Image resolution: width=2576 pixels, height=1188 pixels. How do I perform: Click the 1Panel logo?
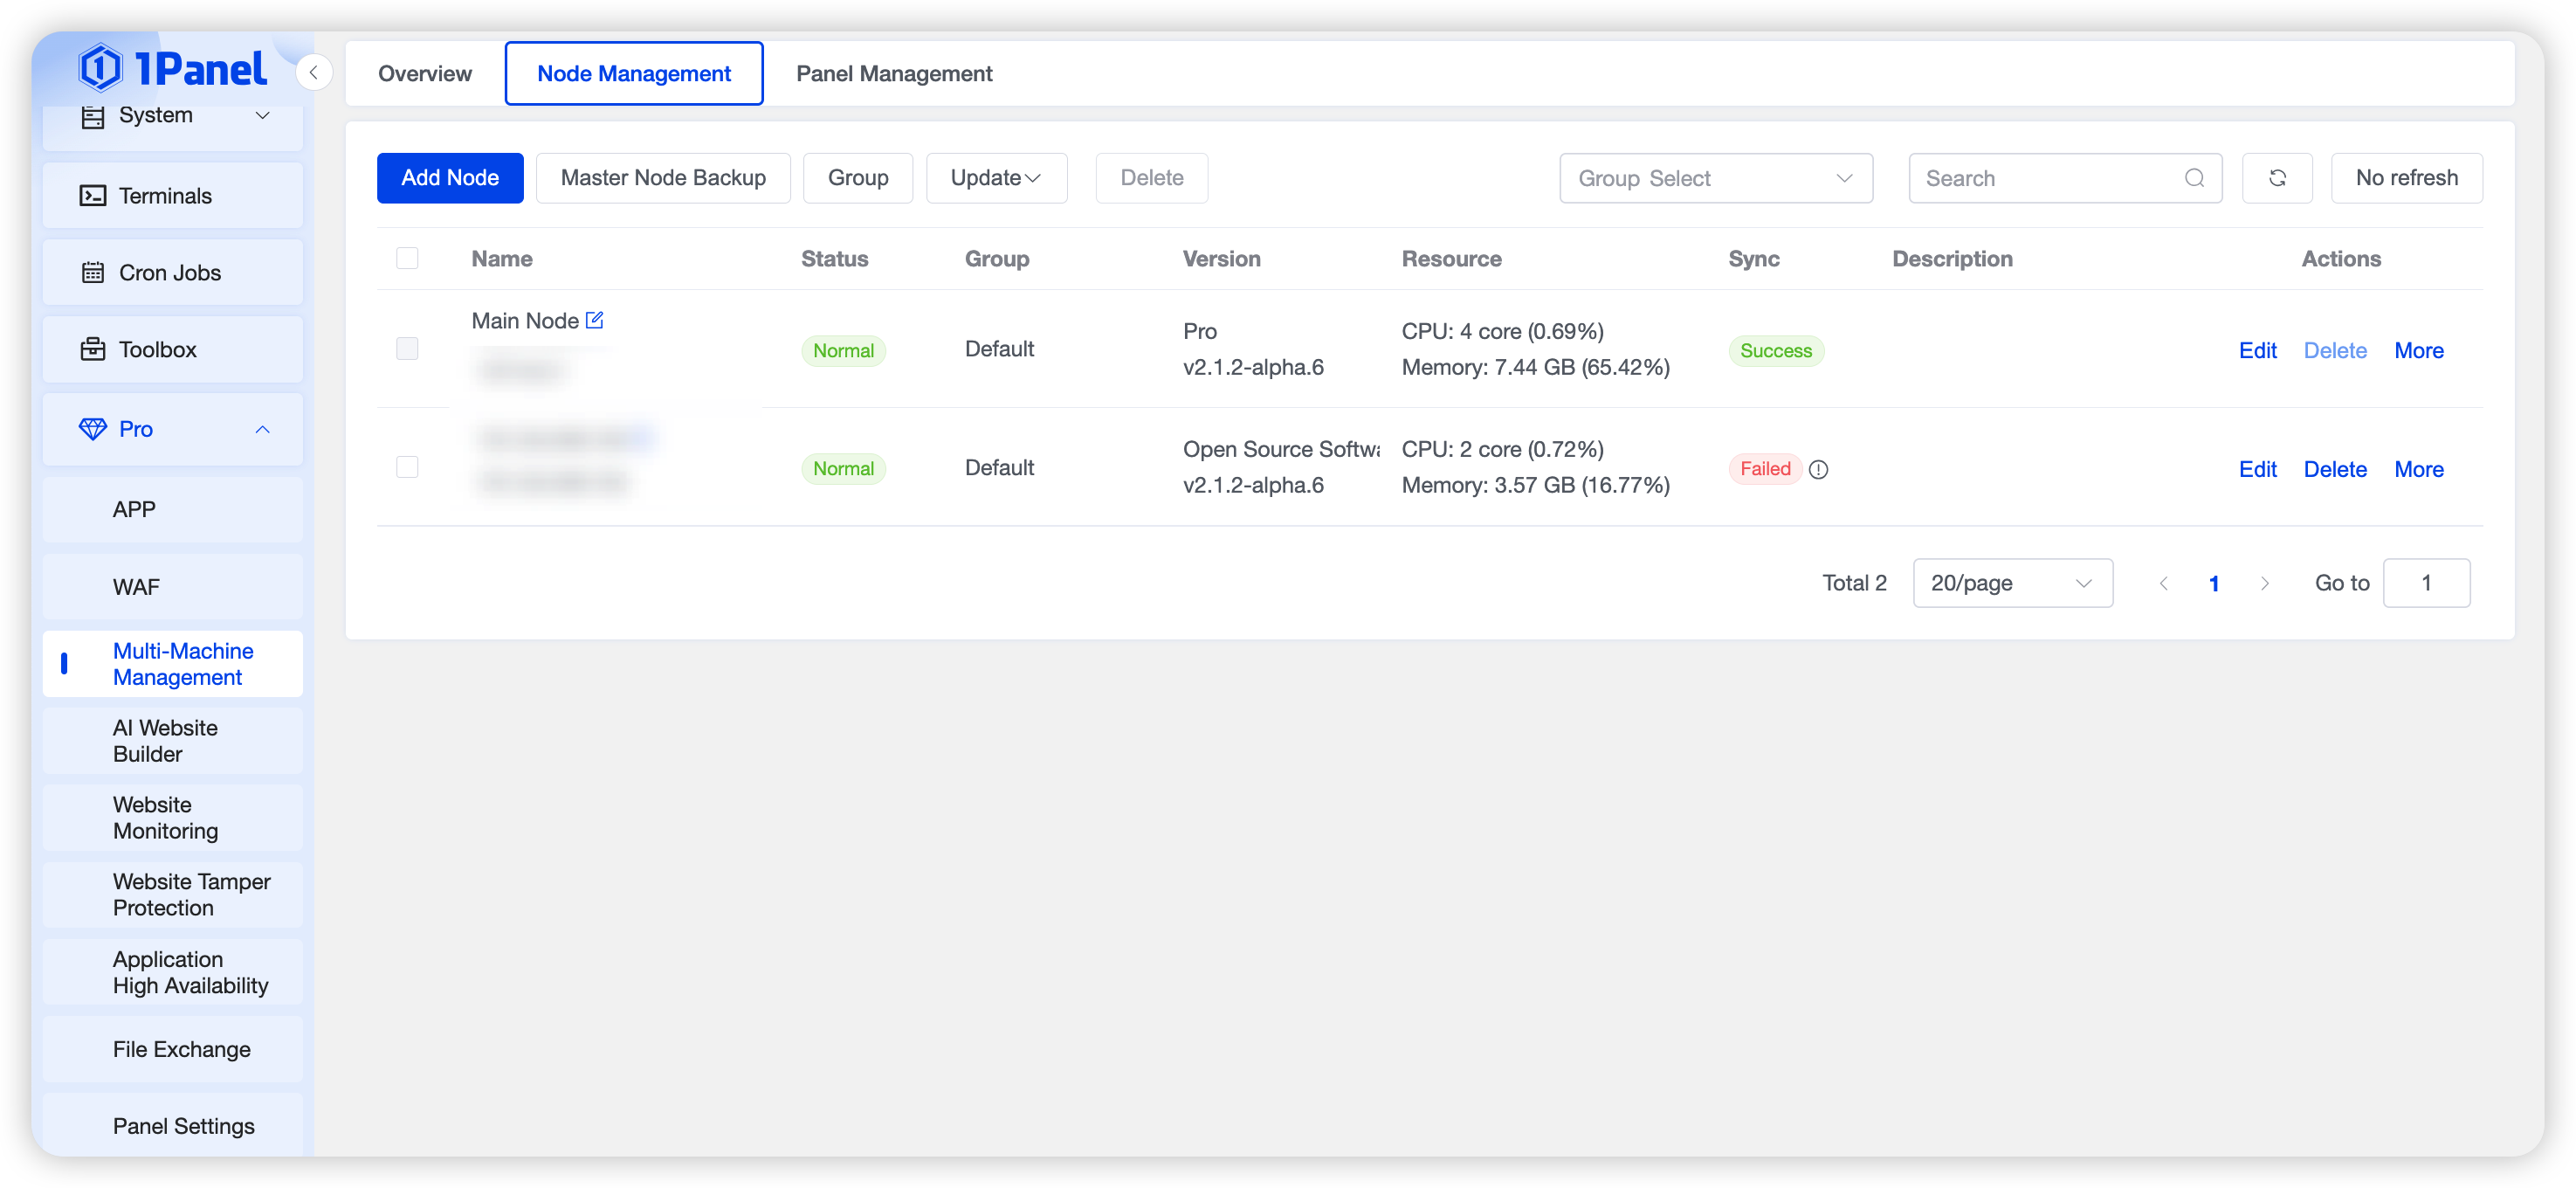click(x=173, y=68)
